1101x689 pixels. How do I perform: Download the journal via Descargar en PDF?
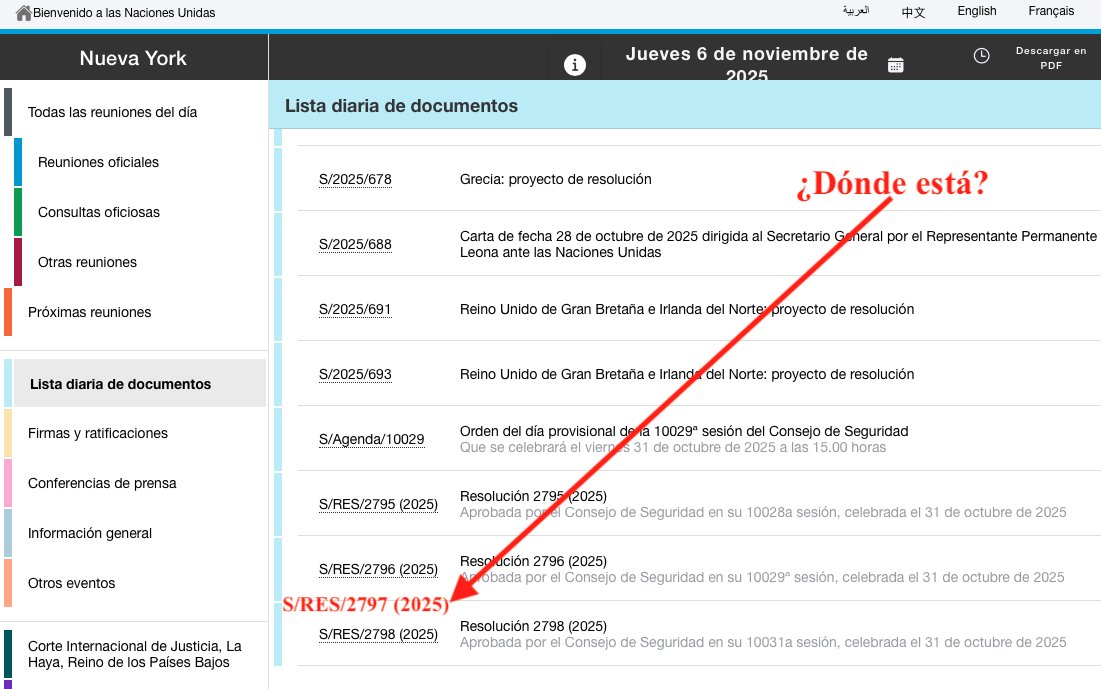[1050, 58]
